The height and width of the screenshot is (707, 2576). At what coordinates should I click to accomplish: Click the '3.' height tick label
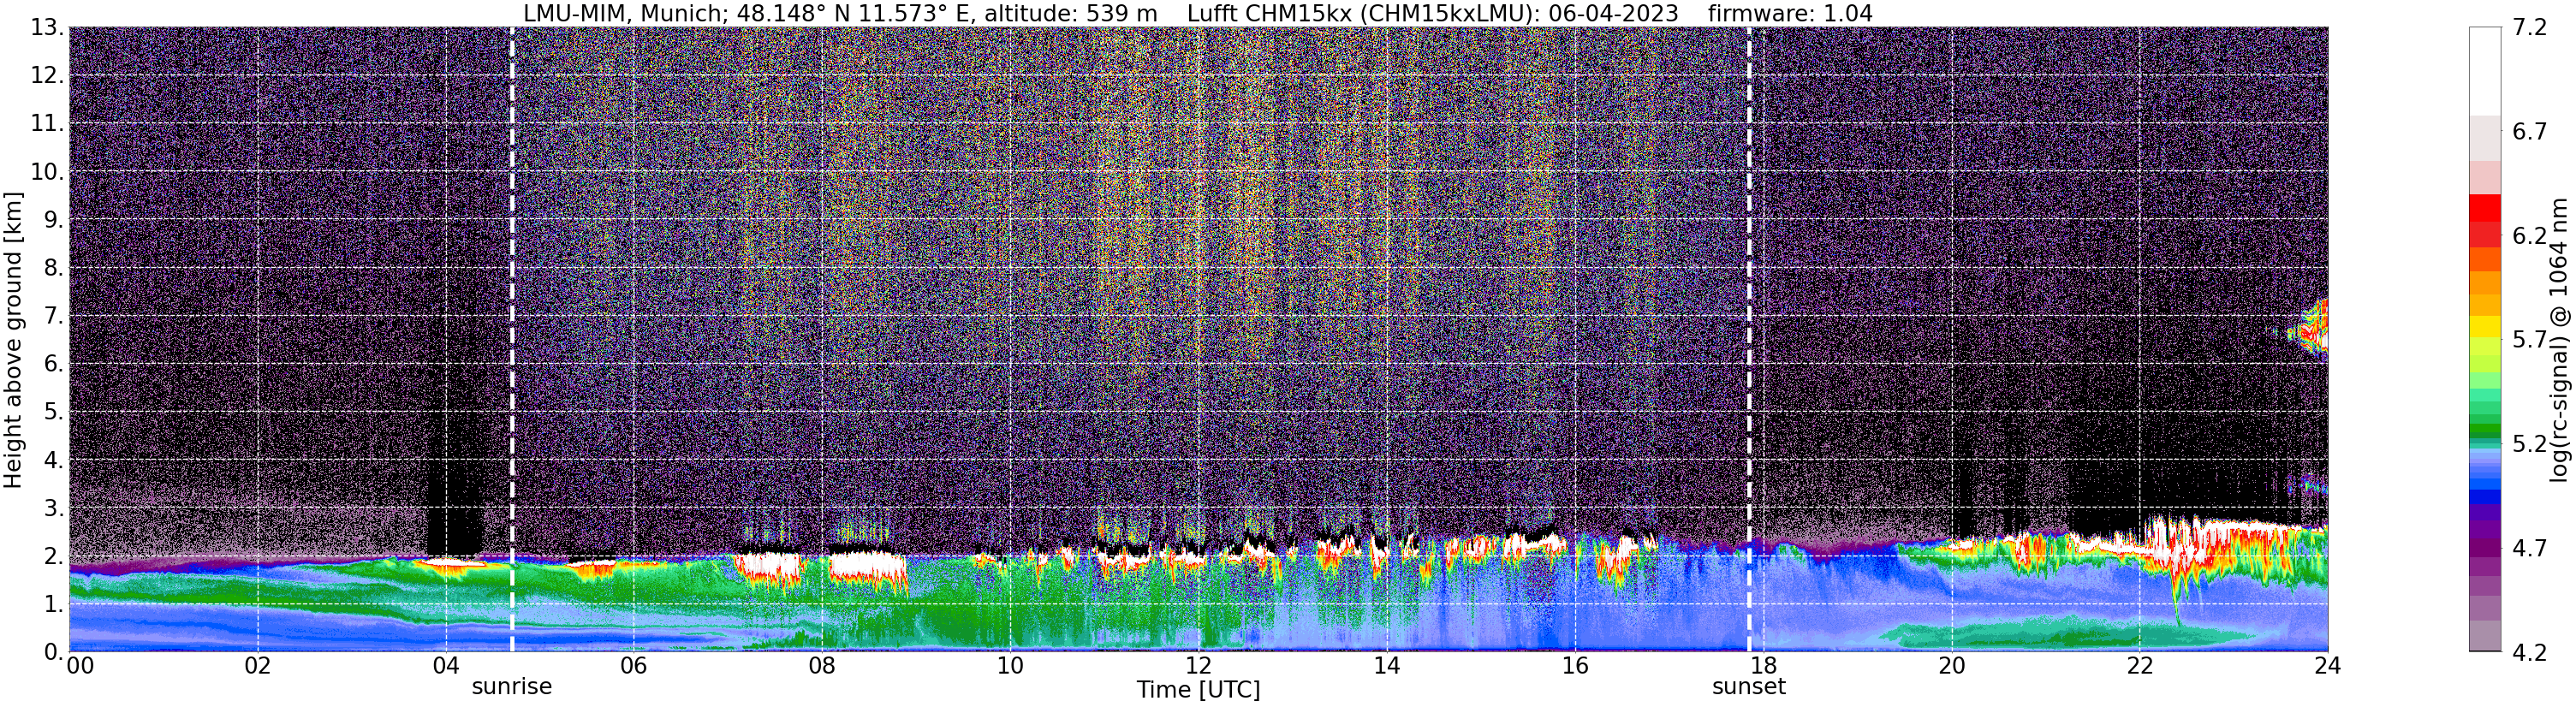52,507
